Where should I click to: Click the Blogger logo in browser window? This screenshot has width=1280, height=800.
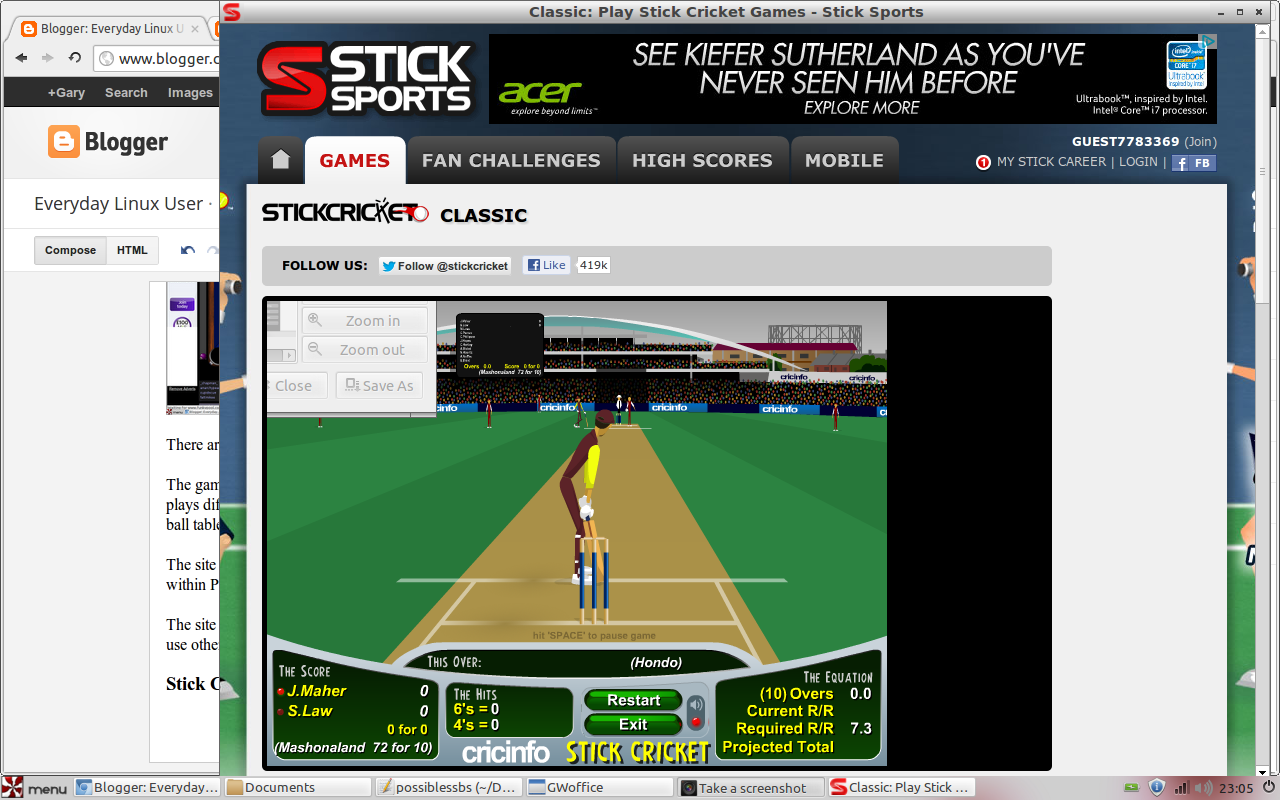coord(108,142)
